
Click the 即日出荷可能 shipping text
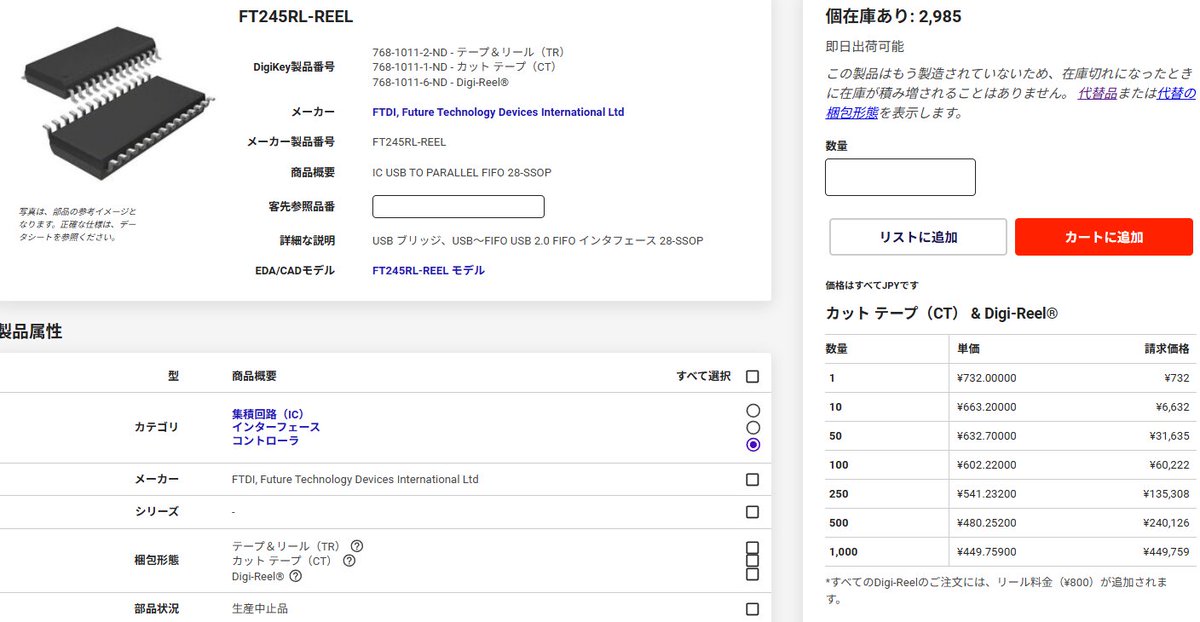click(x=865, y=47)
